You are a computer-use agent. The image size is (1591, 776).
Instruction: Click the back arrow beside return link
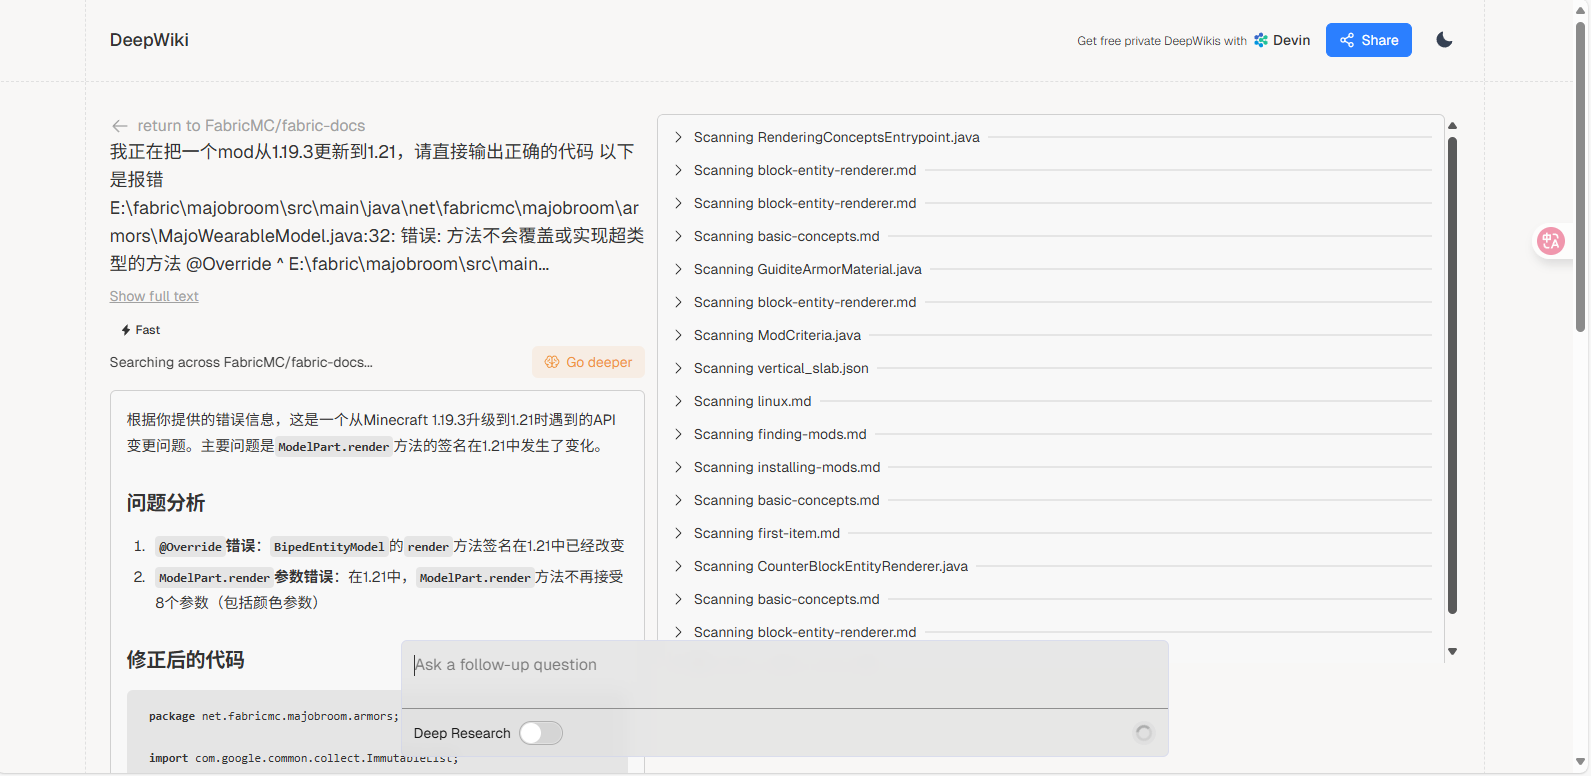[x=120, y=126]
